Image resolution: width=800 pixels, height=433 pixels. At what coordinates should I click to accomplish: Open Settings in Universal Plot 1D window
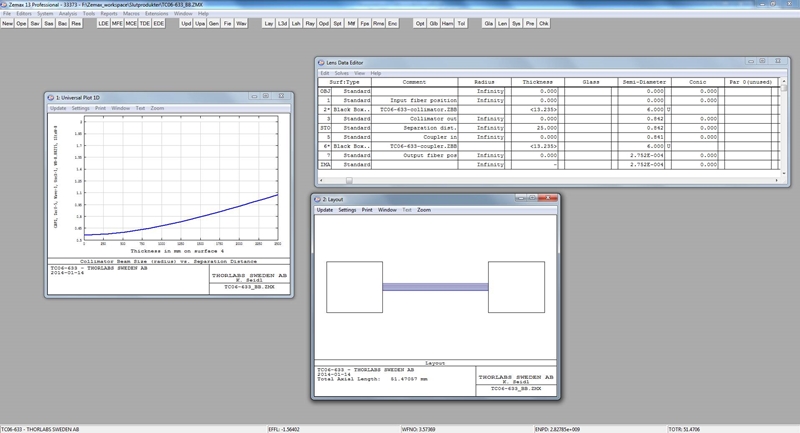[80, 108]
